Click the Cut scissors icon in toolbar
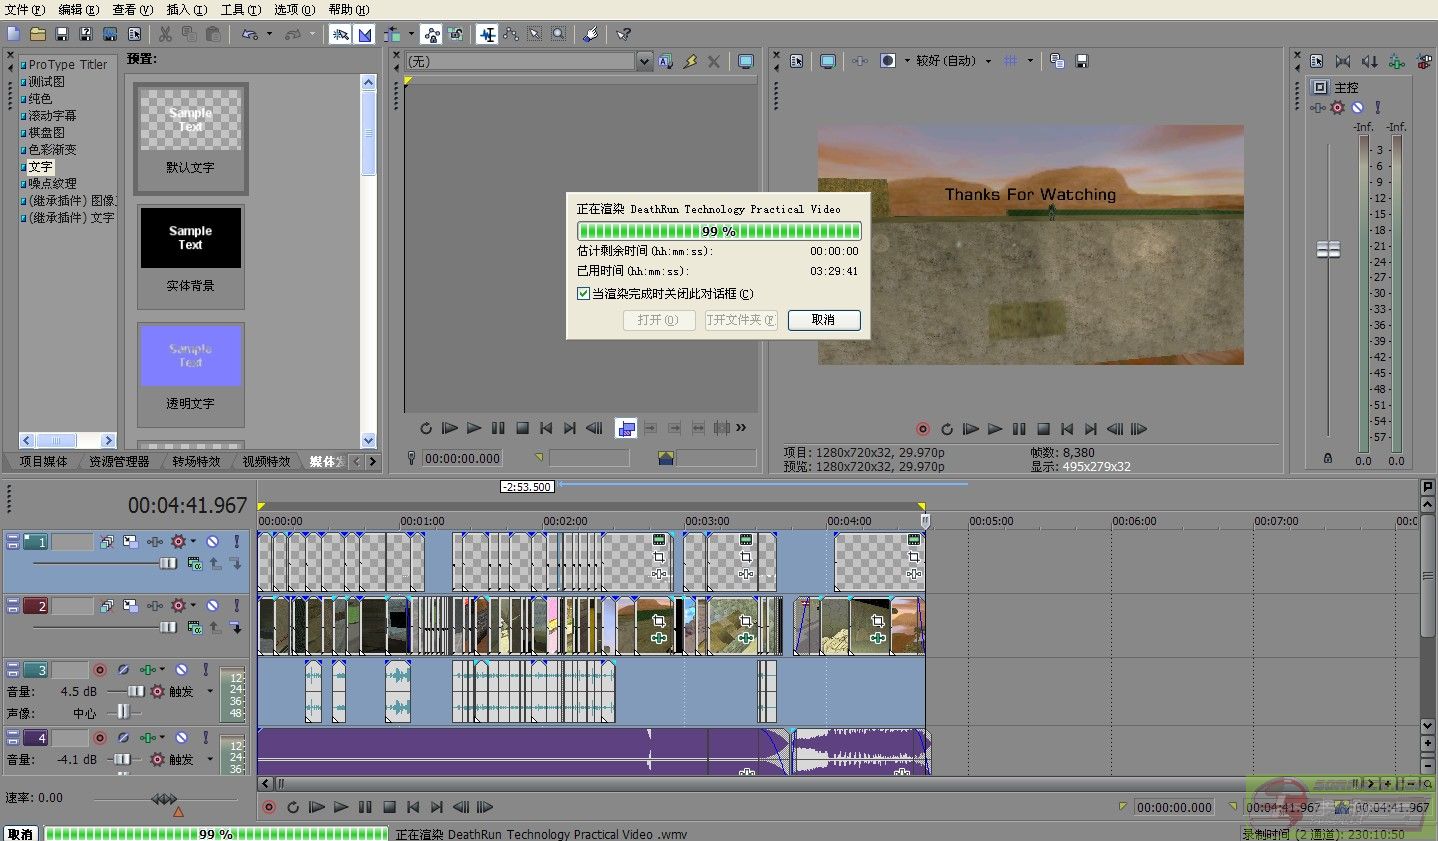This screenshot has width=1438, height=841. (x=165, y=34)
